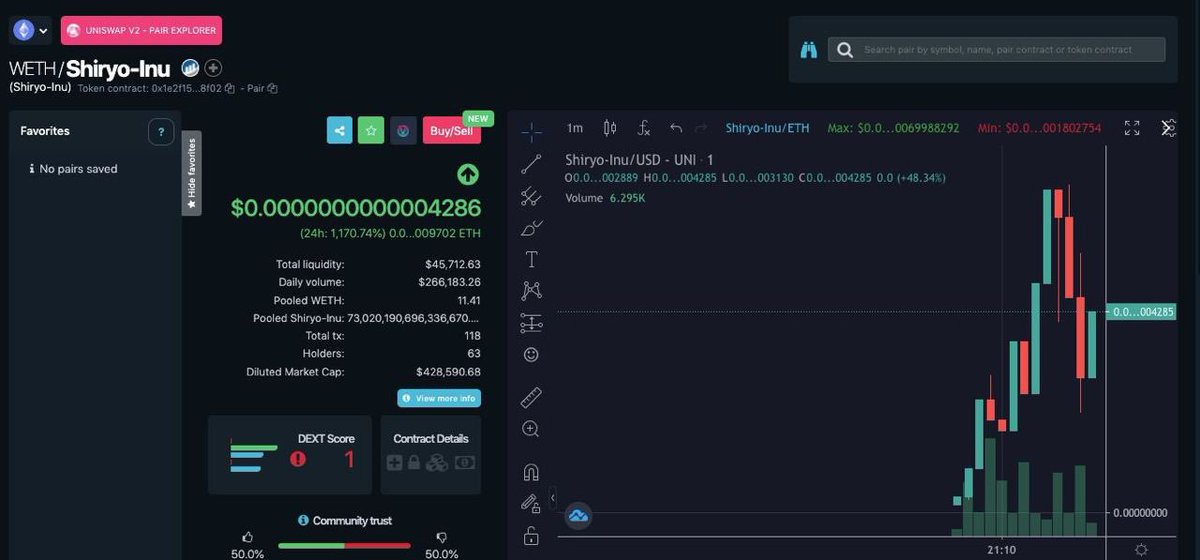Click the undo arrow in chart toolbar
Viewport: 1200px width, 560px height.
coord(676,128)
